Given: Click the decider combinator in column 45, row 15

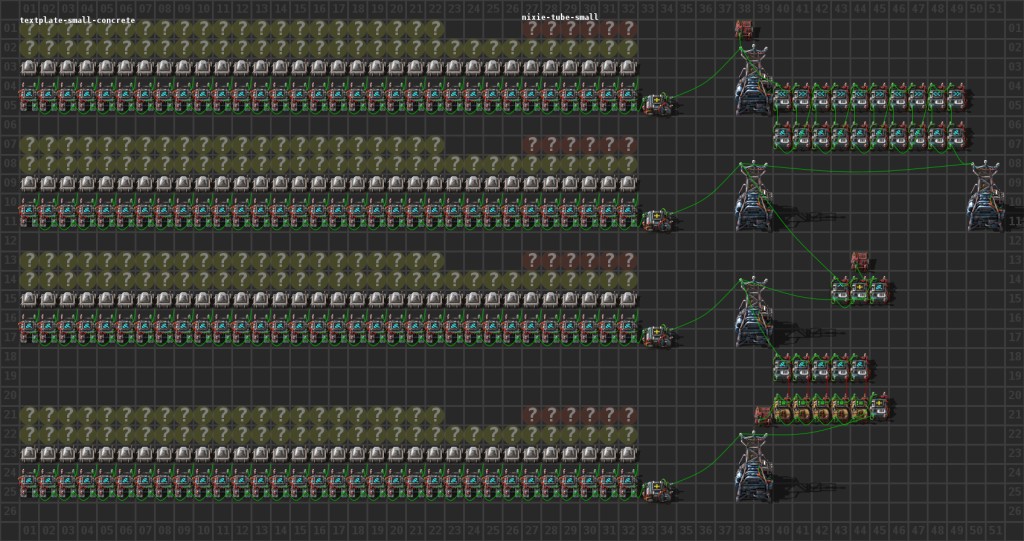Looking at the screenshot, I should (879, 289).
